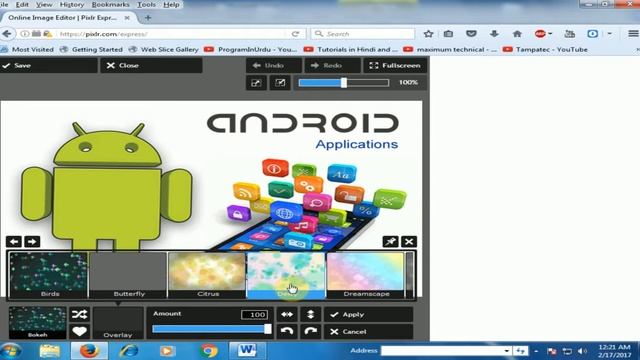Image resolution: width=640 pixels, height=360 pixels.
Task: Click previous overlay arrow icon
Action: (14, 242)
